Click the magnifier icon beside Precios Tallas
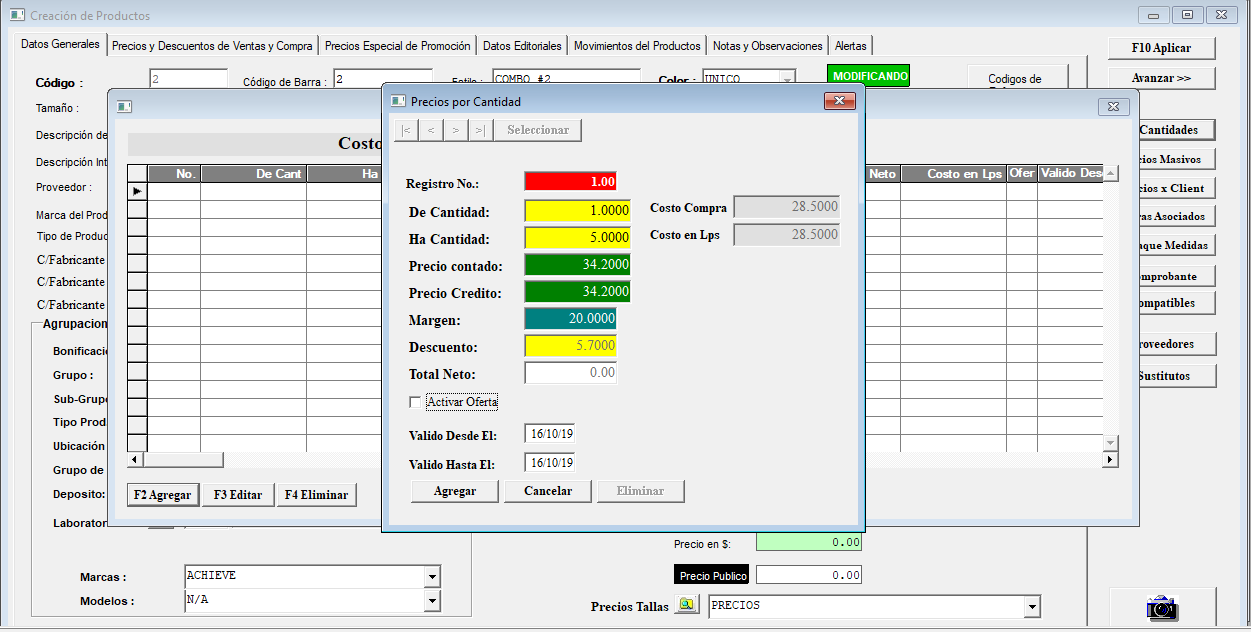 (x=687, y=606)
